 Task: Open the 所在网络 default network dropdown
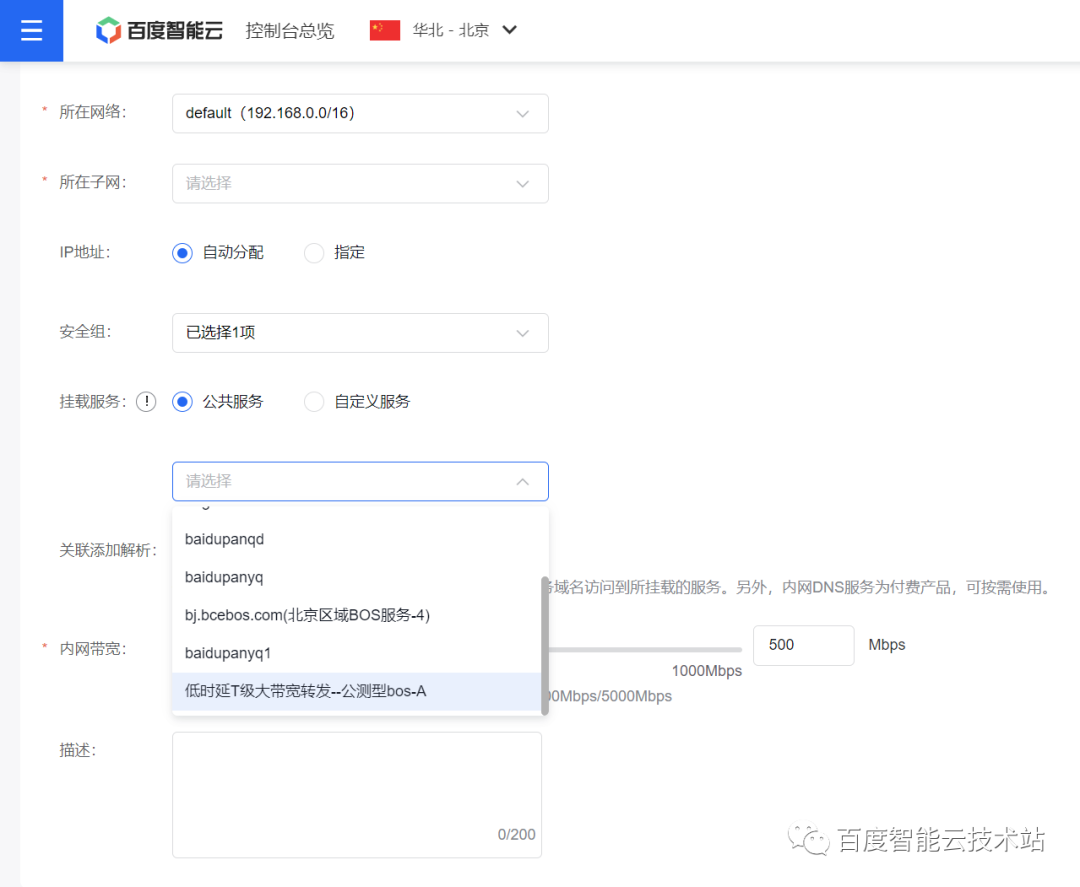coord(360,114)
